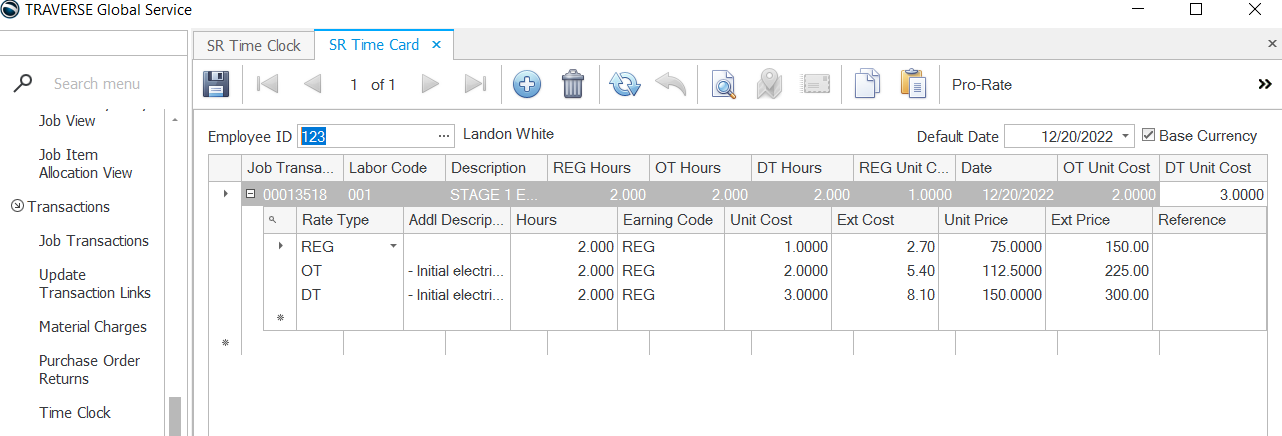Click Ext Price cell 300.00

1099,295
